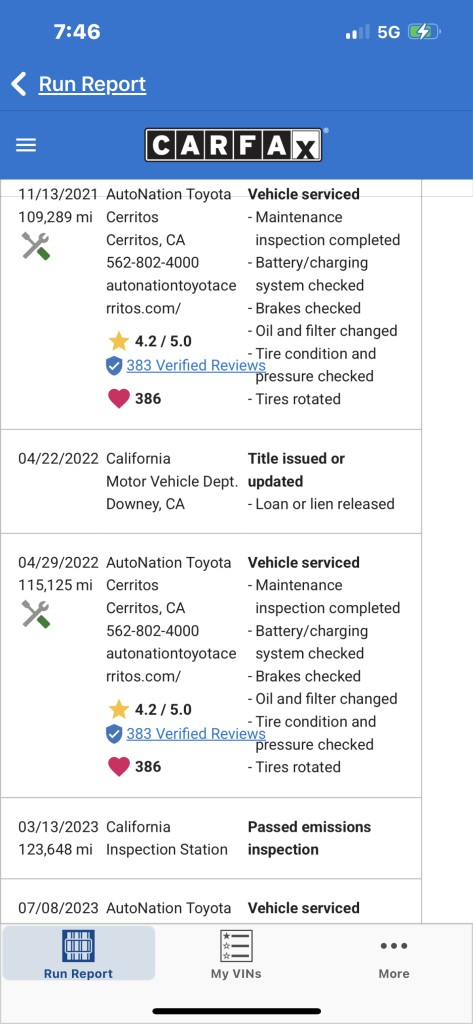Screen dimensions: 473x1024
Task: Switch to the My VINs tab
Action: (x=236, y=953)
